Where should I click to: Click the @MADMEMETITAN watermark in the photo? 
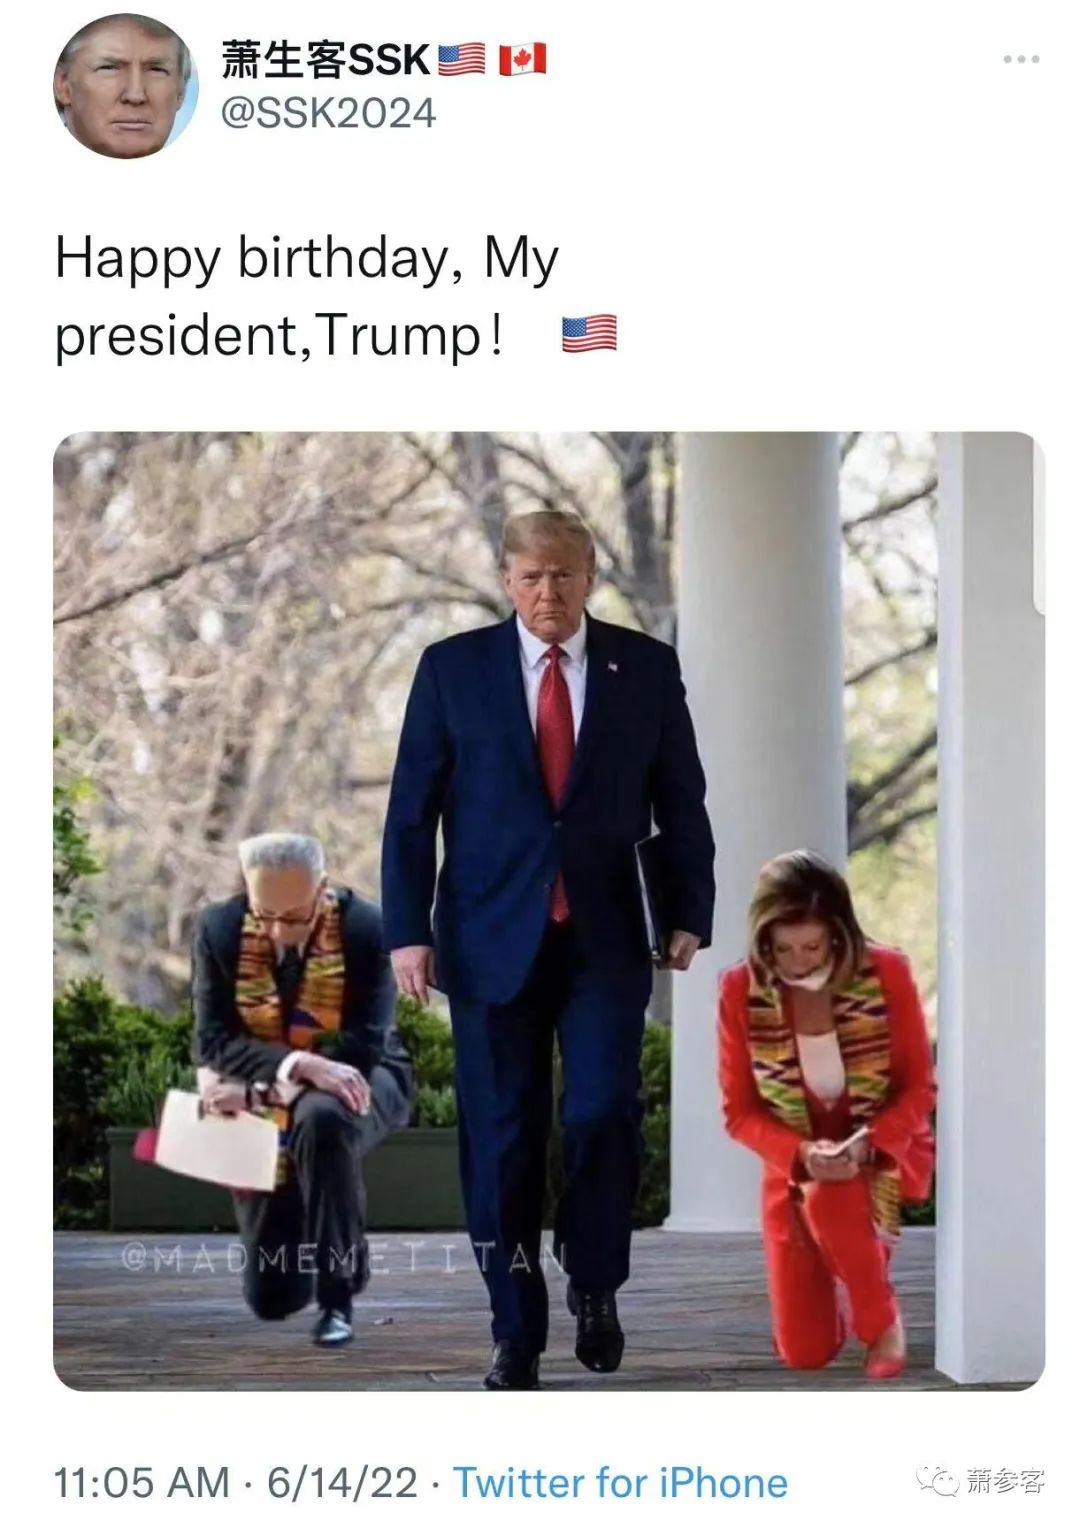pyautogui.click(x=343, y=1256)
